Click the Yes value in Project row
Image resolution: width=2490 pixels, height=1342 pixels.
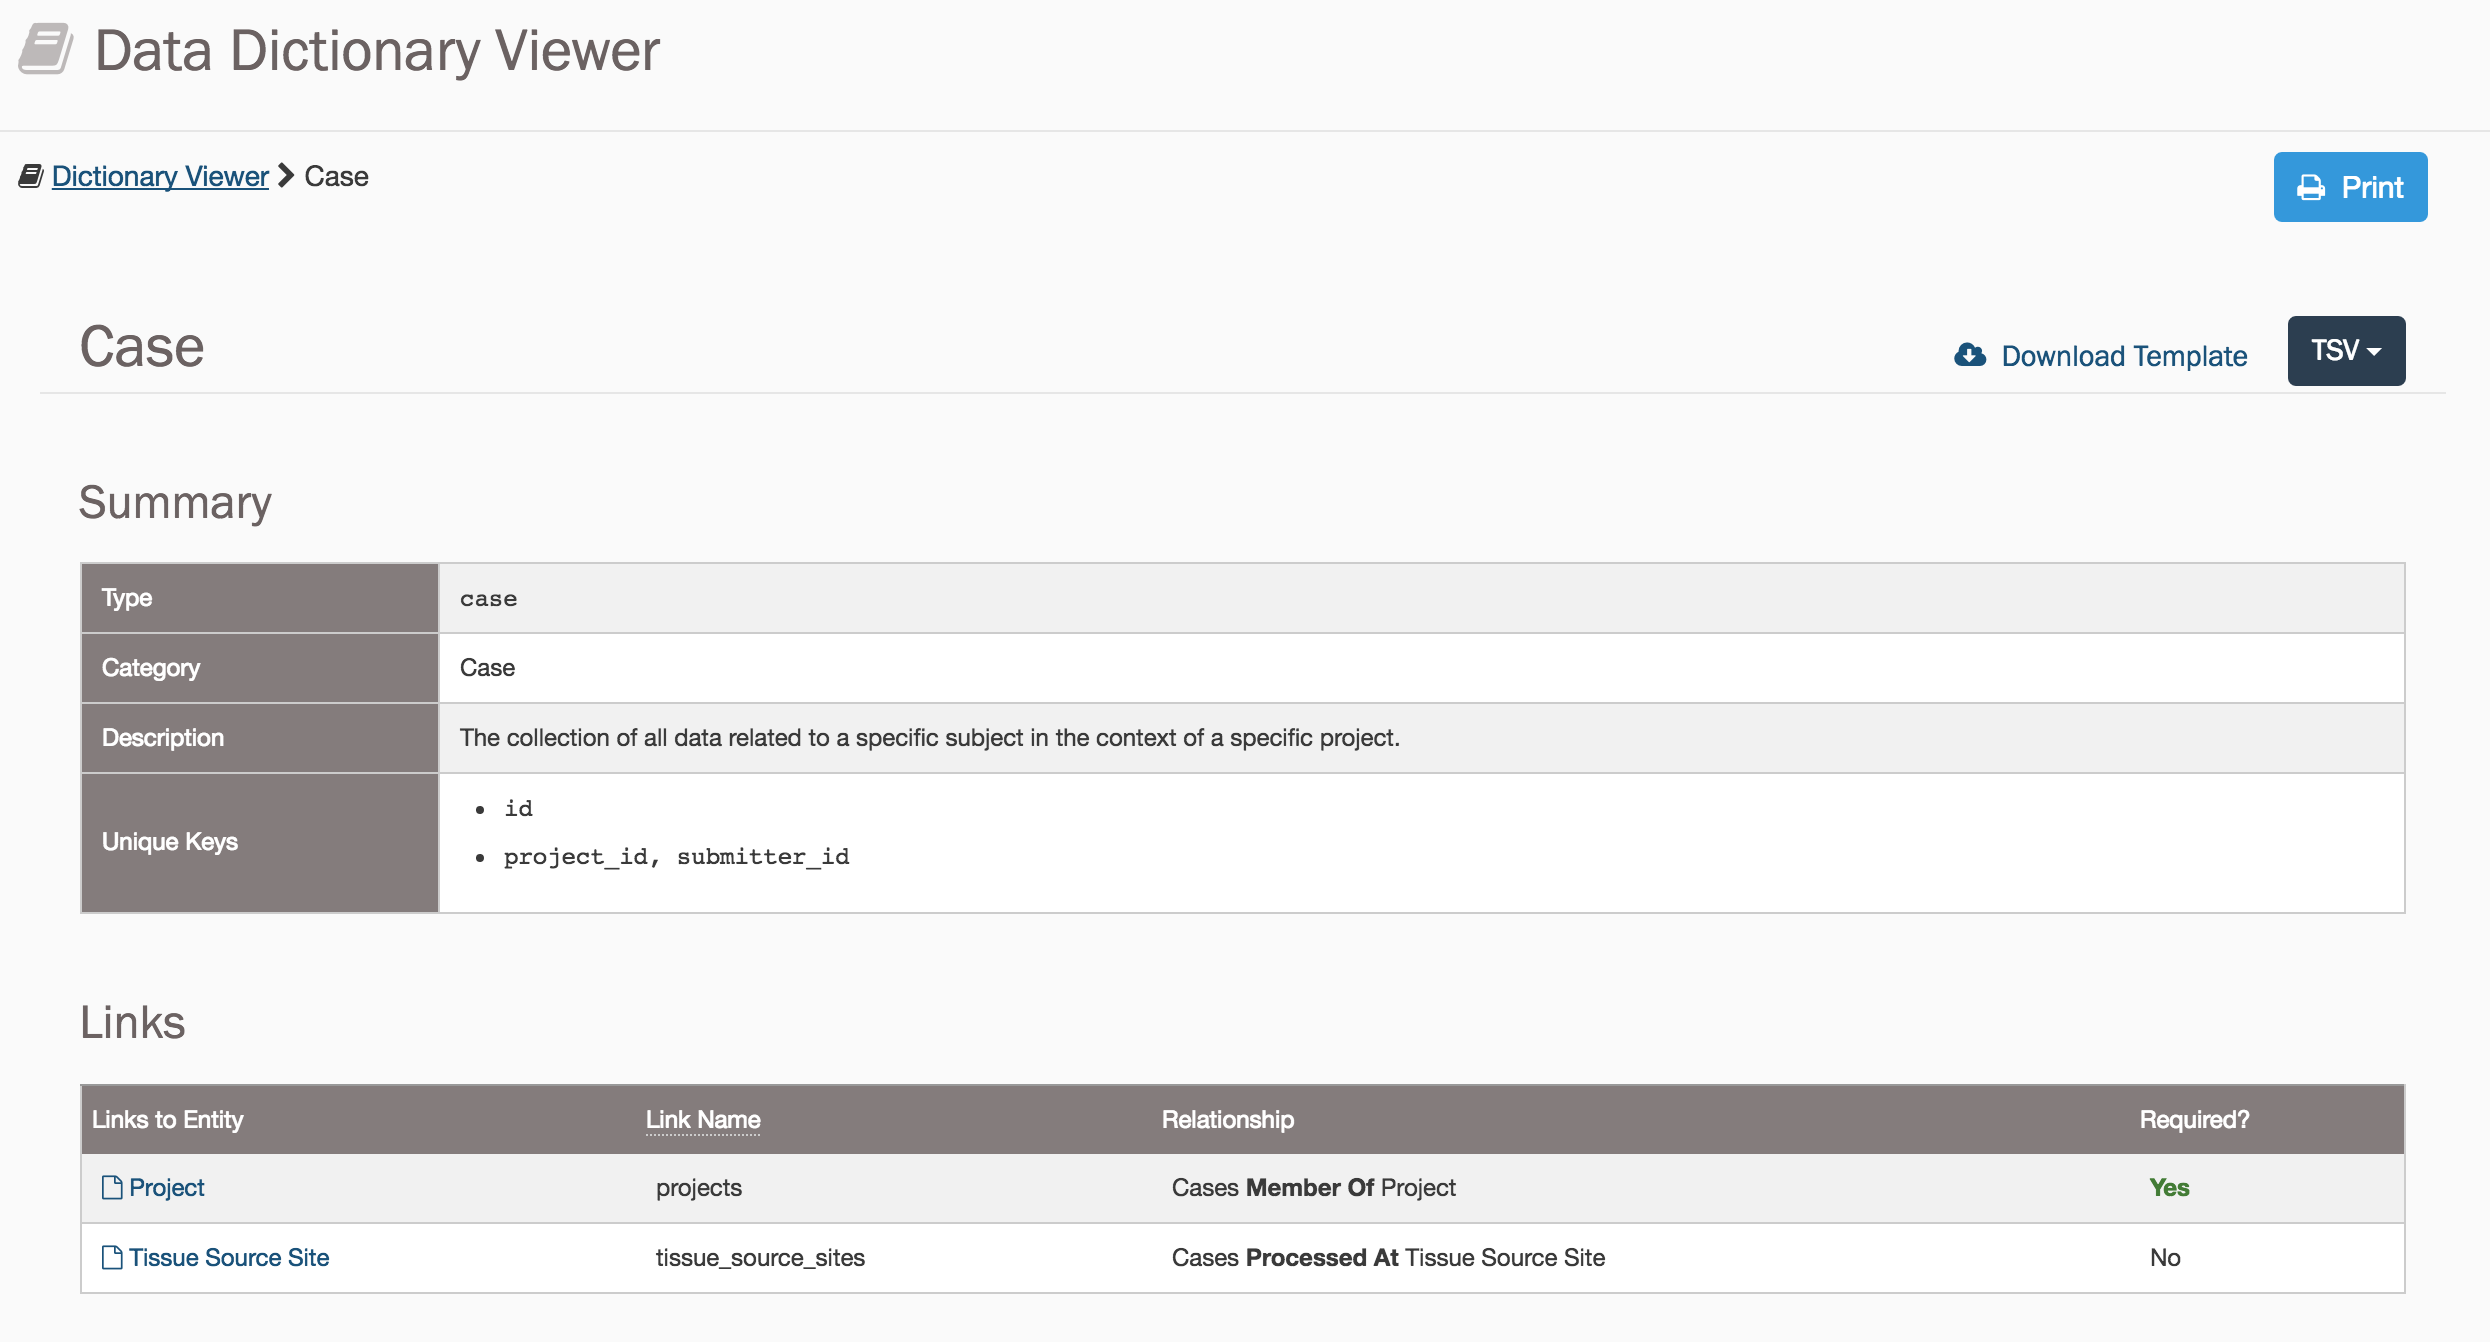[x=2169, y=1188]
